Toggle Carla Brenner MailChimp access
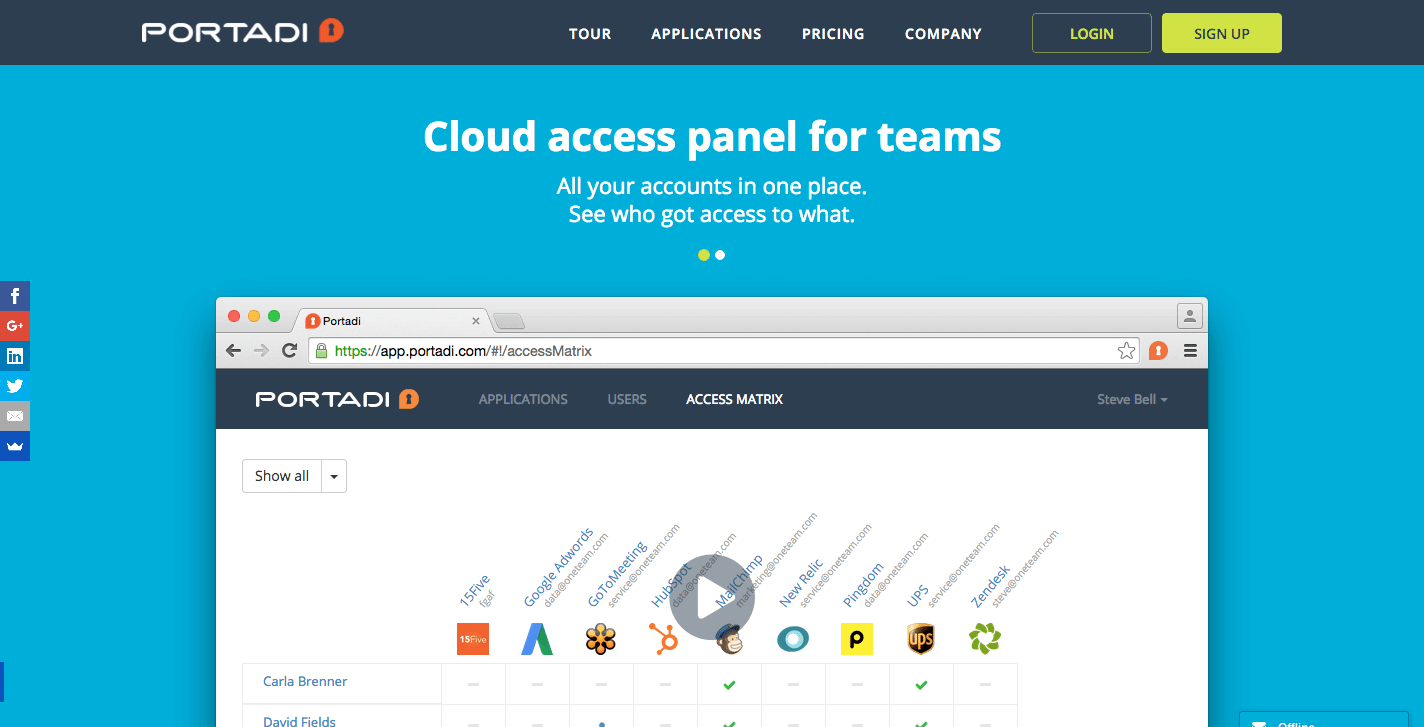 (729, 684)
